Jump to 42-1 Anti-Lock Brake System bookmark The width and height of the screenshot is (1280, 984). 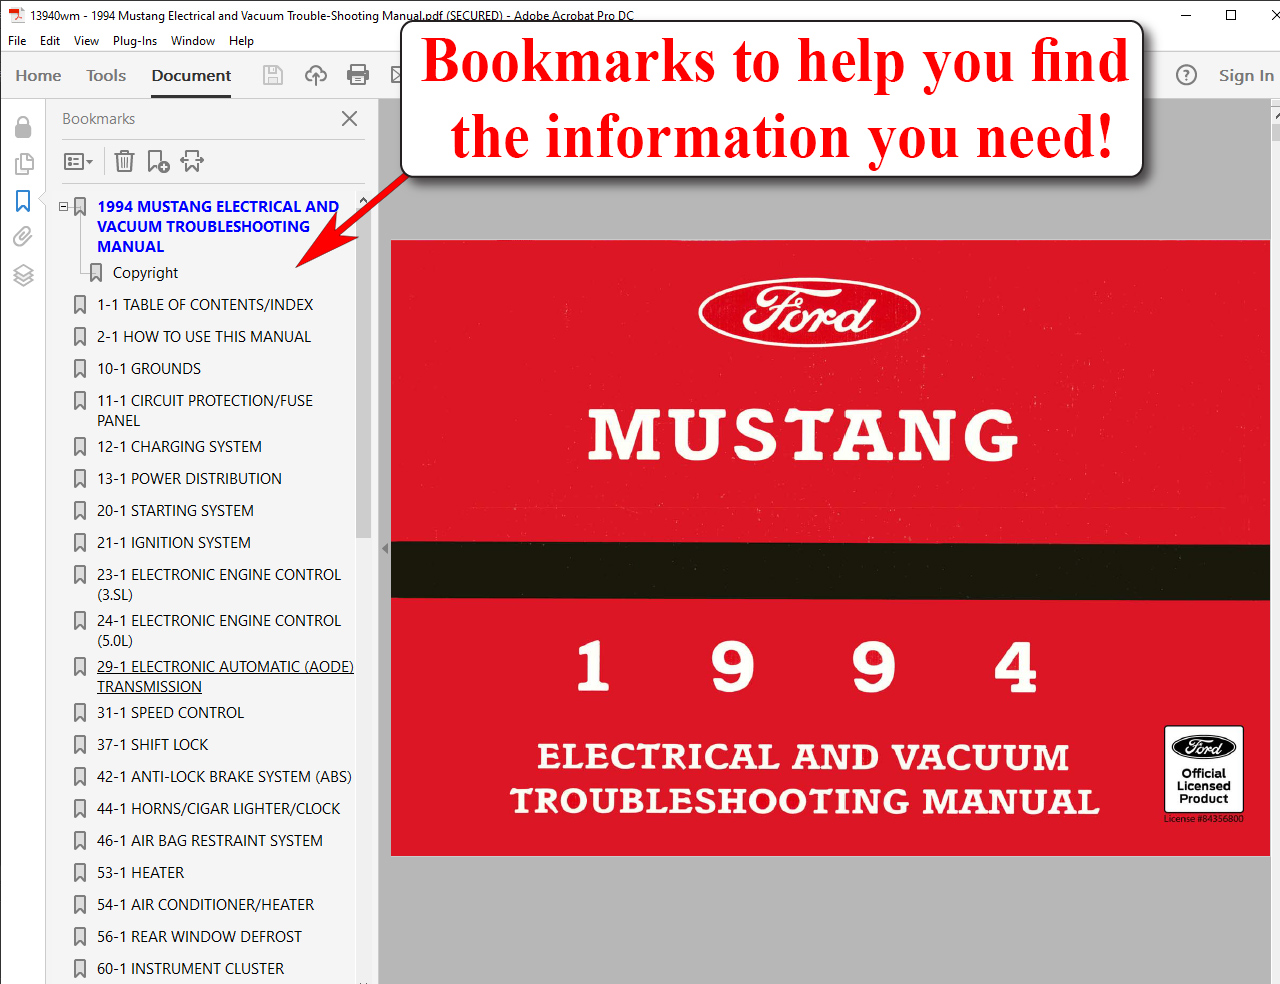224,776
